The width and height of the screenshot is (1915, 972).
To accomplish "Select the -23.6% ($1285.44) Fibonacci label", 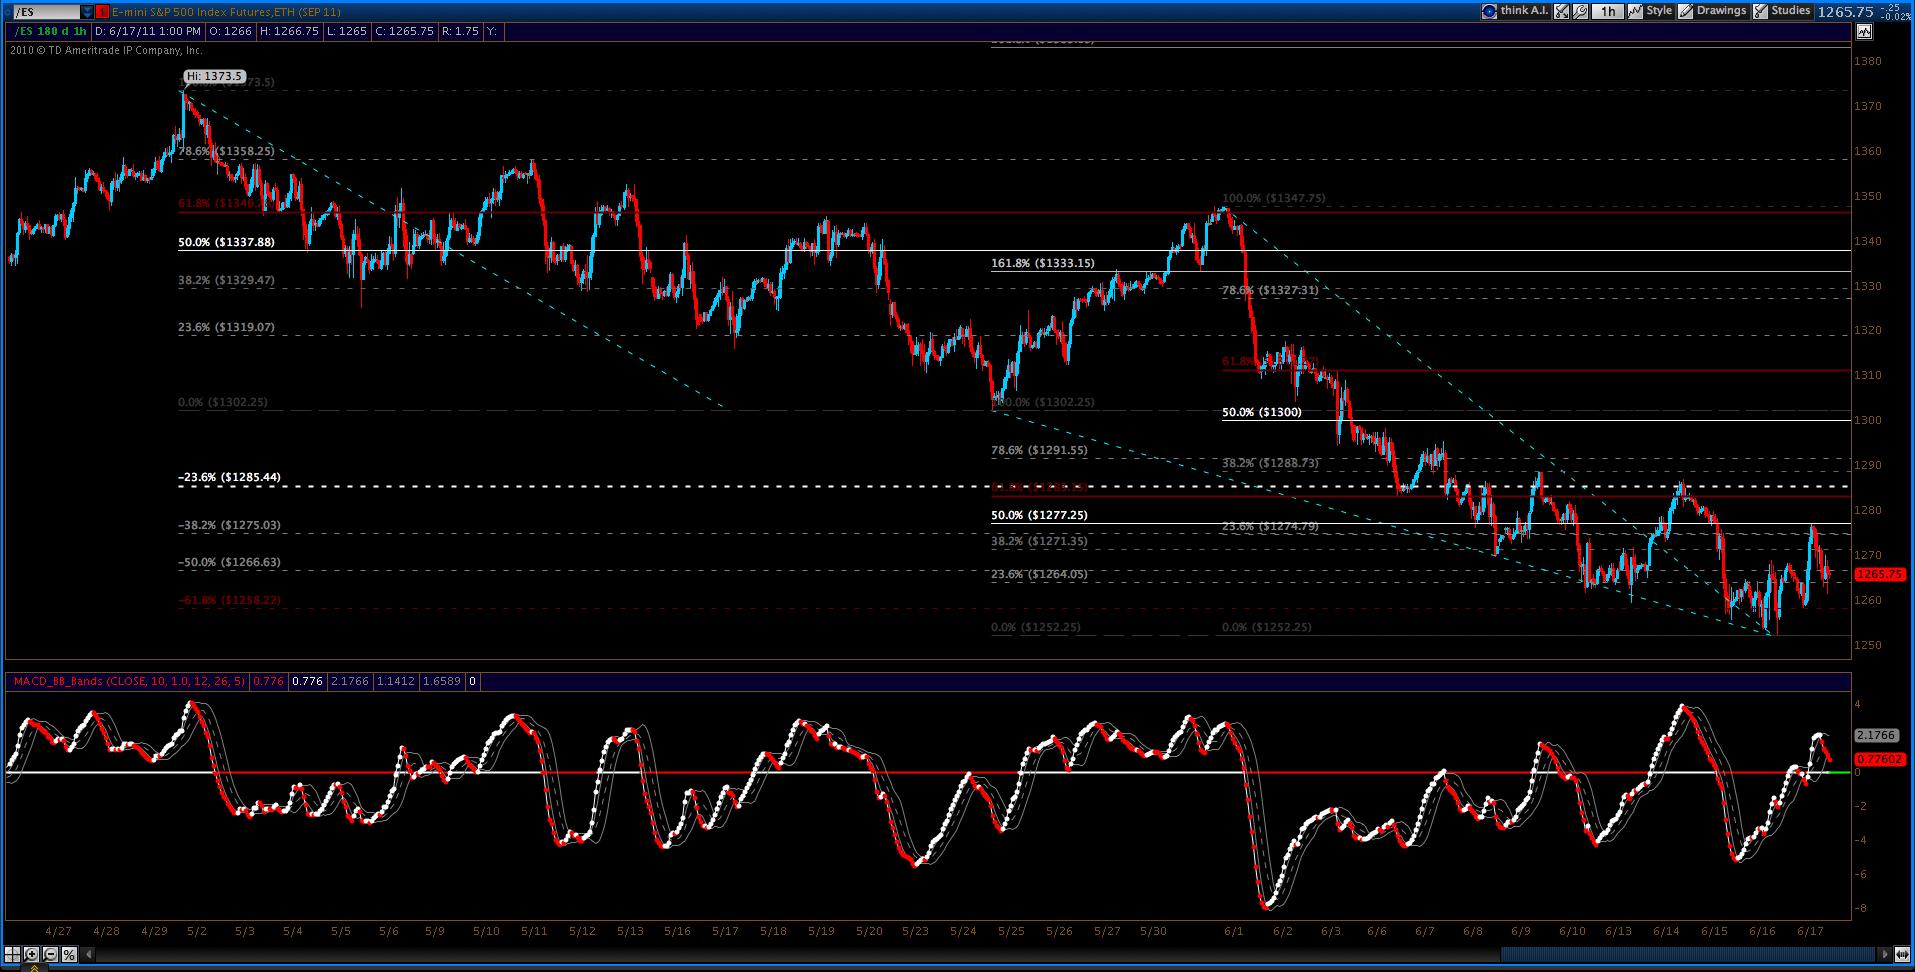I will point(229,477).
